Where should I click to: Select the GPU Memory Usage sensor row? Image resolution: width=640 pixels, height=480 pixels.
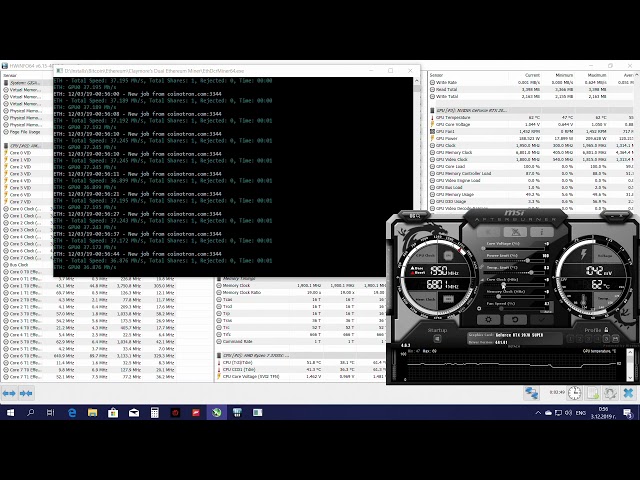click(x=531, y=194)
